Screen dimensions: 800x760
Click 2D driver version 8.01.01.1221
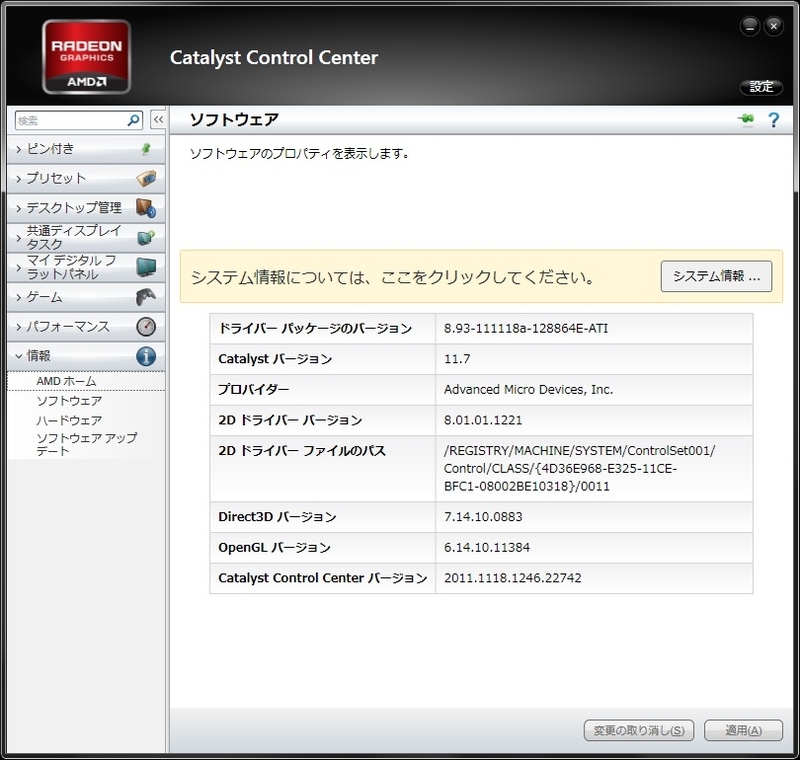483,420
